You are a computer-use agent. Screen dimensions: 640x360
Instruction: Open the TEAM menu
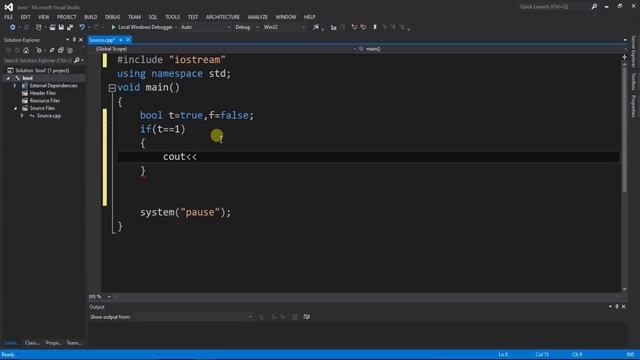(134, 17)
